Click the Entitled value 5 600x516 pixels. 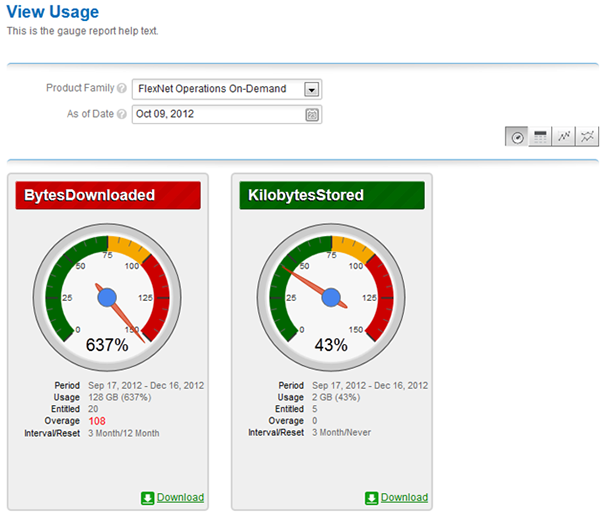(315, 409)
